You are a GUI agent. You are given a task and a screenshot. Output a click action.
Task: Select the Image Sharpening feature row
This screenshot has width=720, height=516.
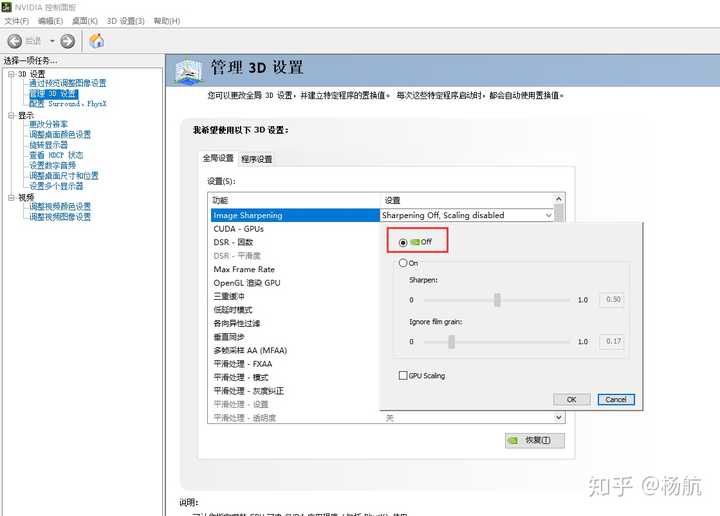(x=295, y=215)
